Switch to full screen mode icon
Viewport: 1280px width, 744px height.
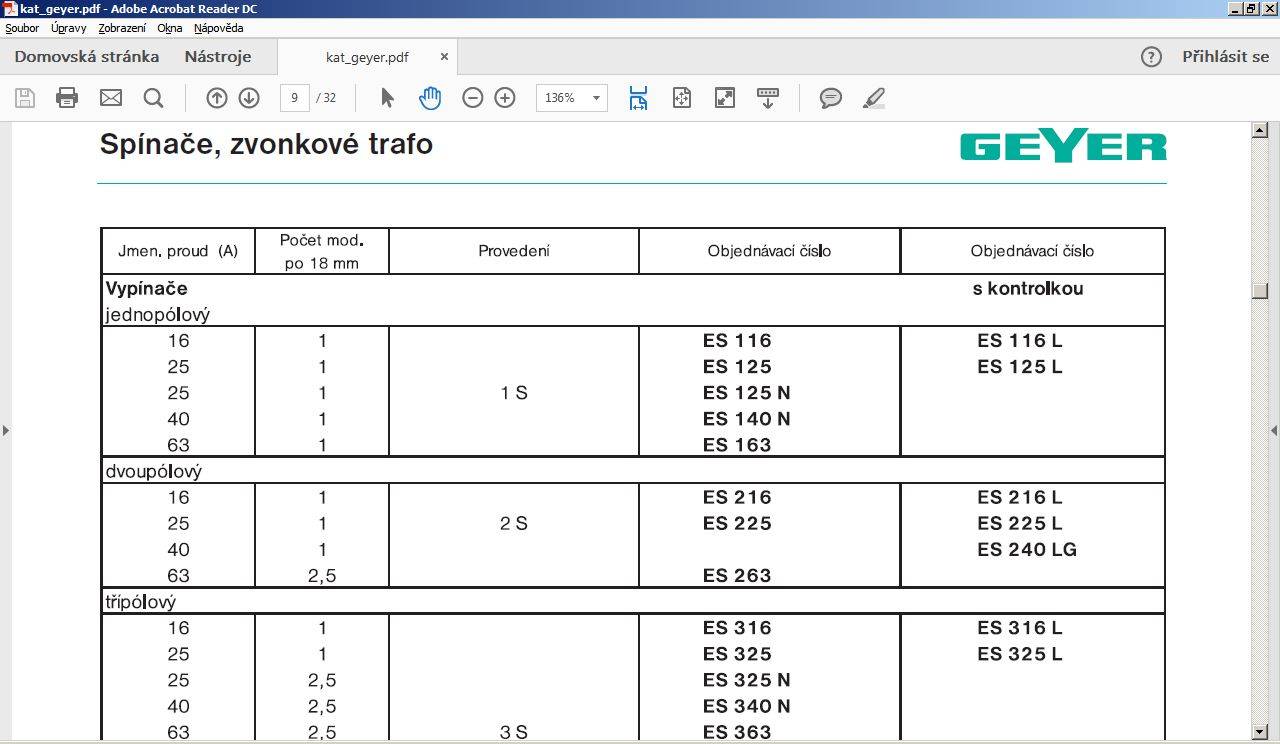coord(725,97)
